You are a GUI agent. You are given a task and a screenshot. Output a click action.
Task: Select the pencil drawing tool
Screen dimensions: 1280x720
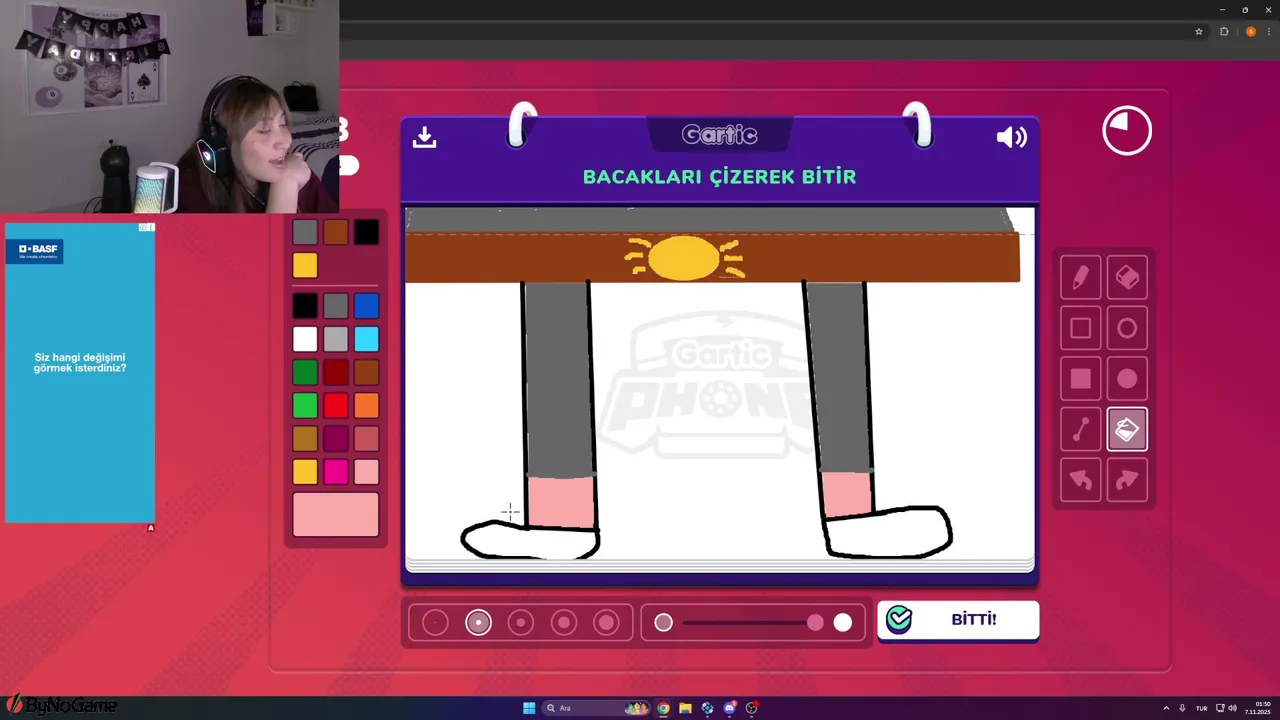click(x=1080, y=278)
